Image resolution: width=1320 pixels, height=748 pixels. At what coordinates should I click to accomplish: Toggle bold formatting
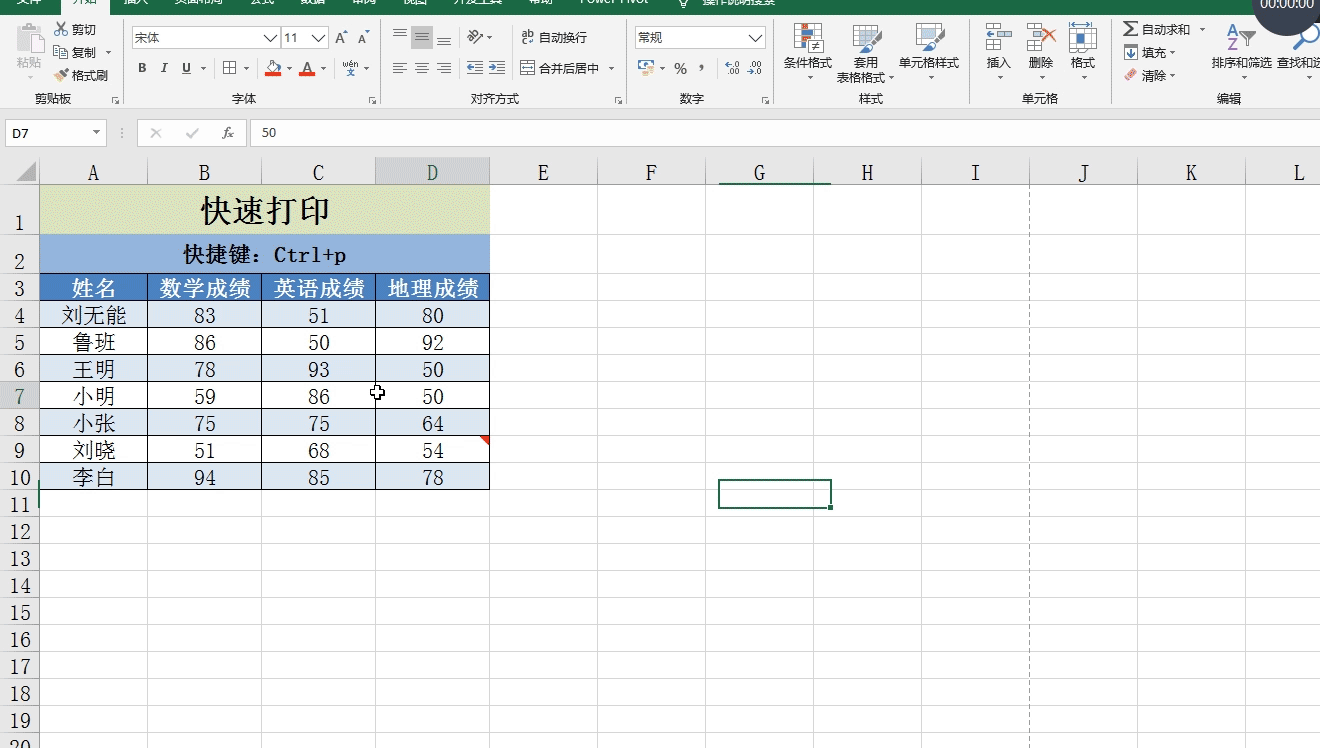coord(142,68)
